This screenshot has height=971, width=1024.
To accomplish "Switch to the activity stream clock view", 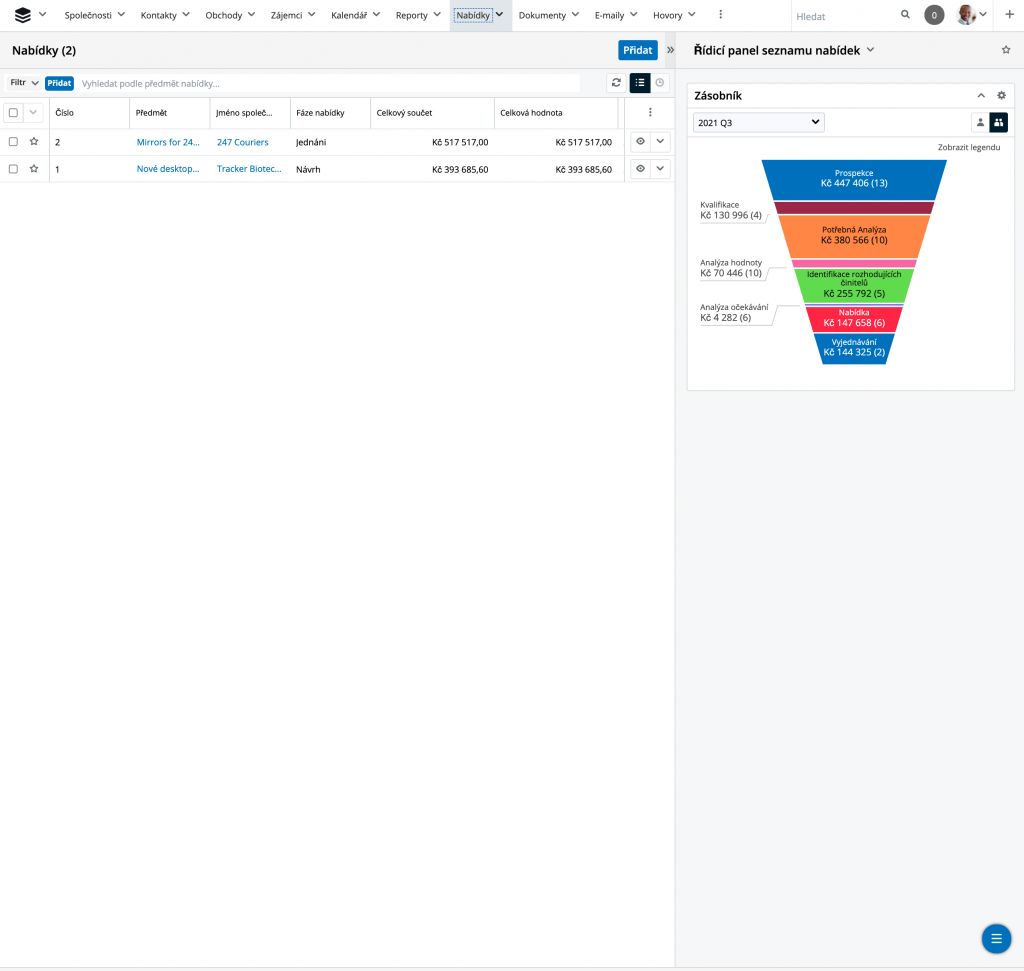I will [660, 83].
